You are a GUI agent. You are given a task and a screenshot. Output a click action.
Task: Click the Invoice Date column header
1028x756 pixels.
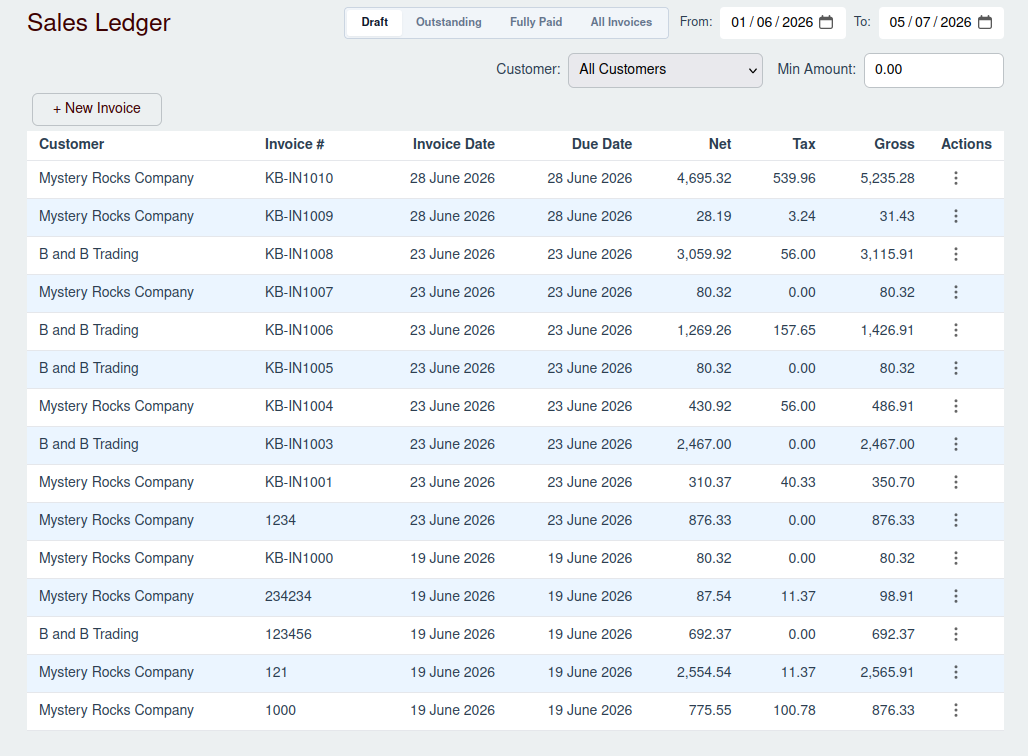(454, 144)
